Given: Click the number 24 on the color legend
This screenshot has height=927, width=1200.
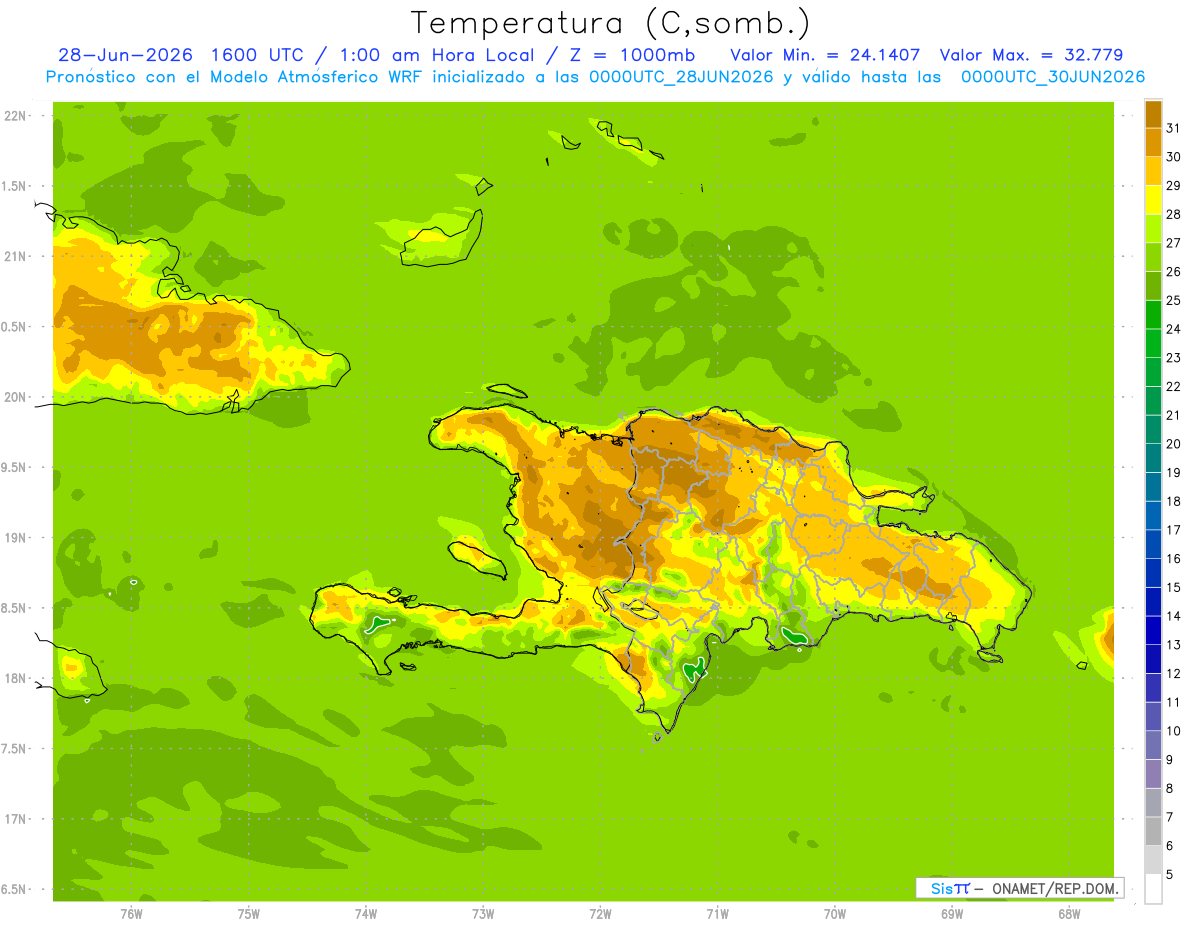Looking at the screenshot, I should tap(1173, 329).
